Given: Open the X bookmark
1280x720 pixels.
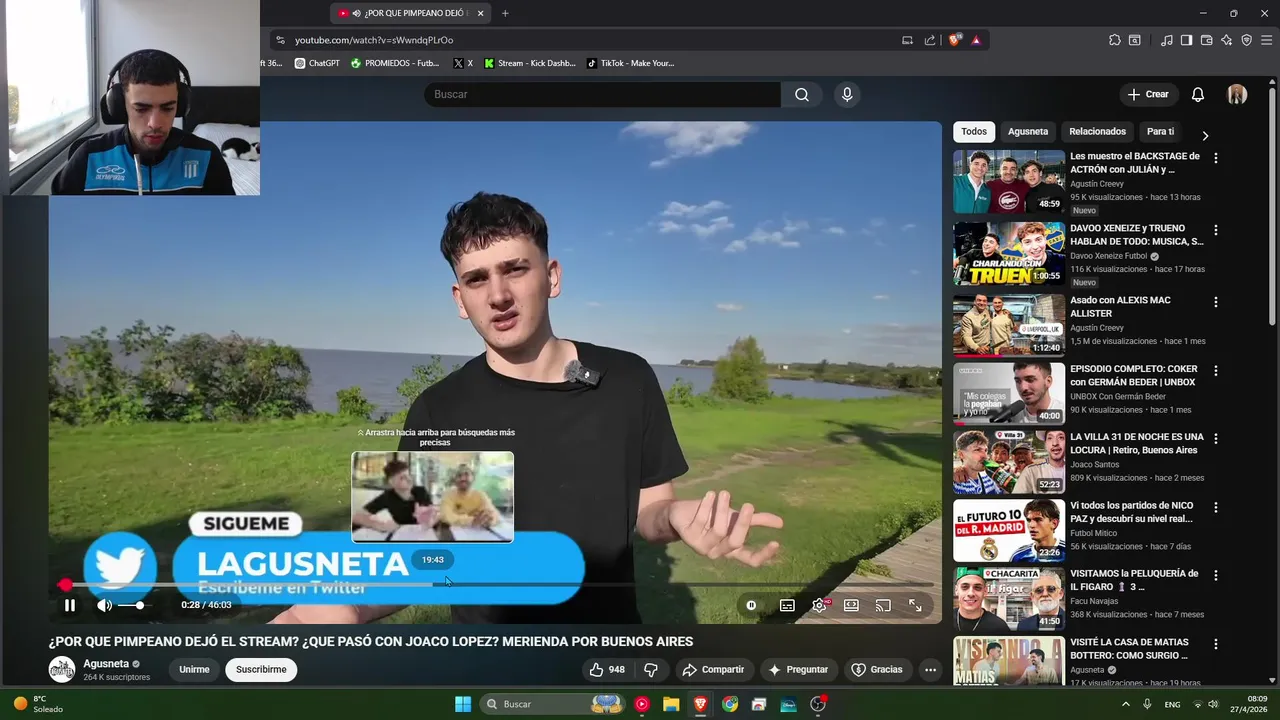Looking at the screenshot, I should coord(463,63).
